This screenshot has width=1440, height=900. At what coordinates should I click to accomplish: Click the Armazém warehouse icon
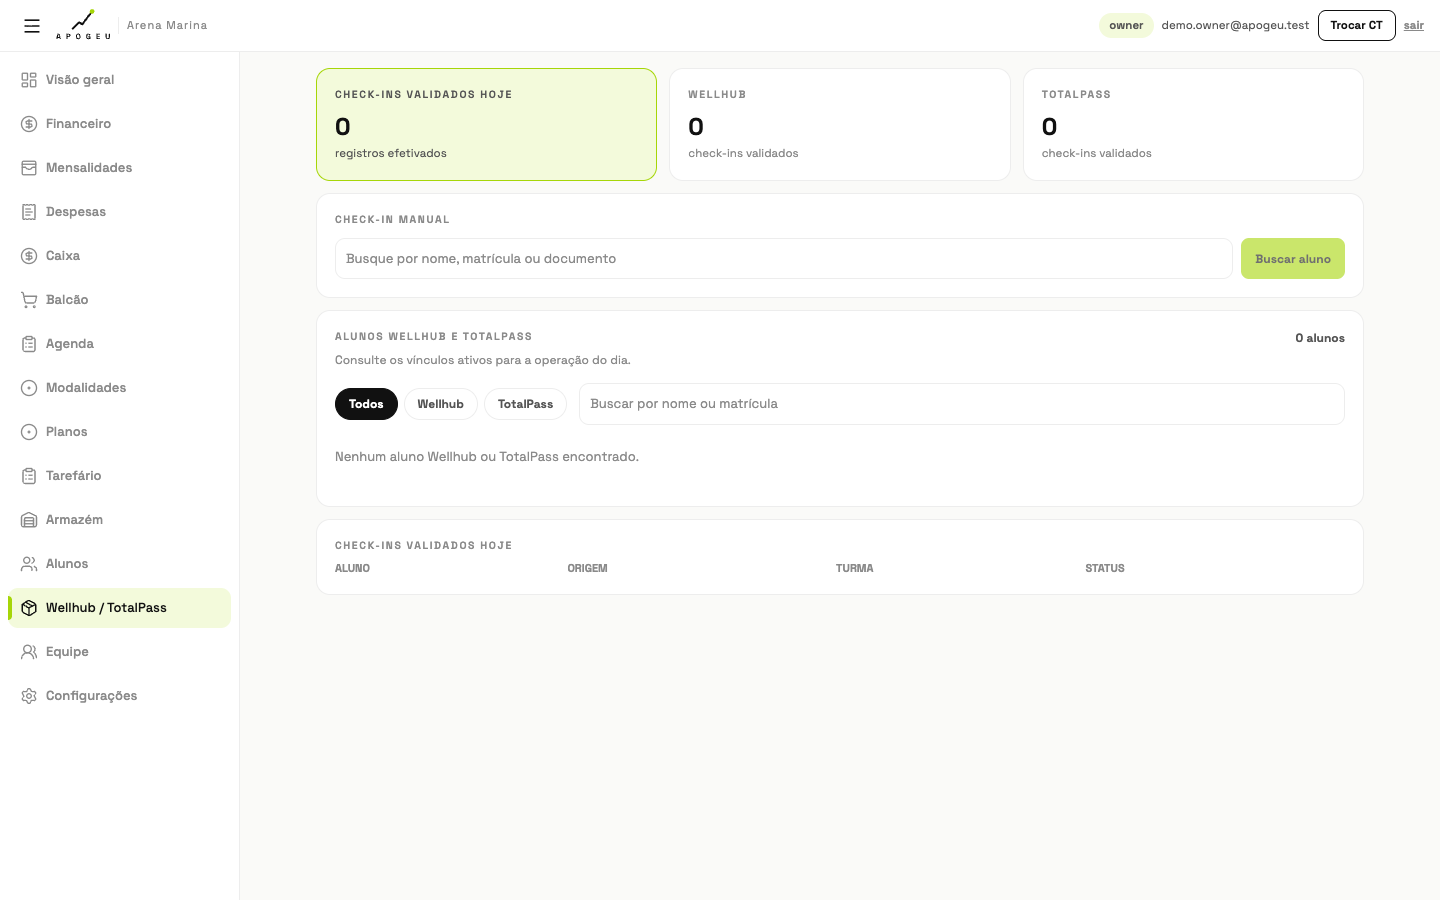(x=29, y=520)
